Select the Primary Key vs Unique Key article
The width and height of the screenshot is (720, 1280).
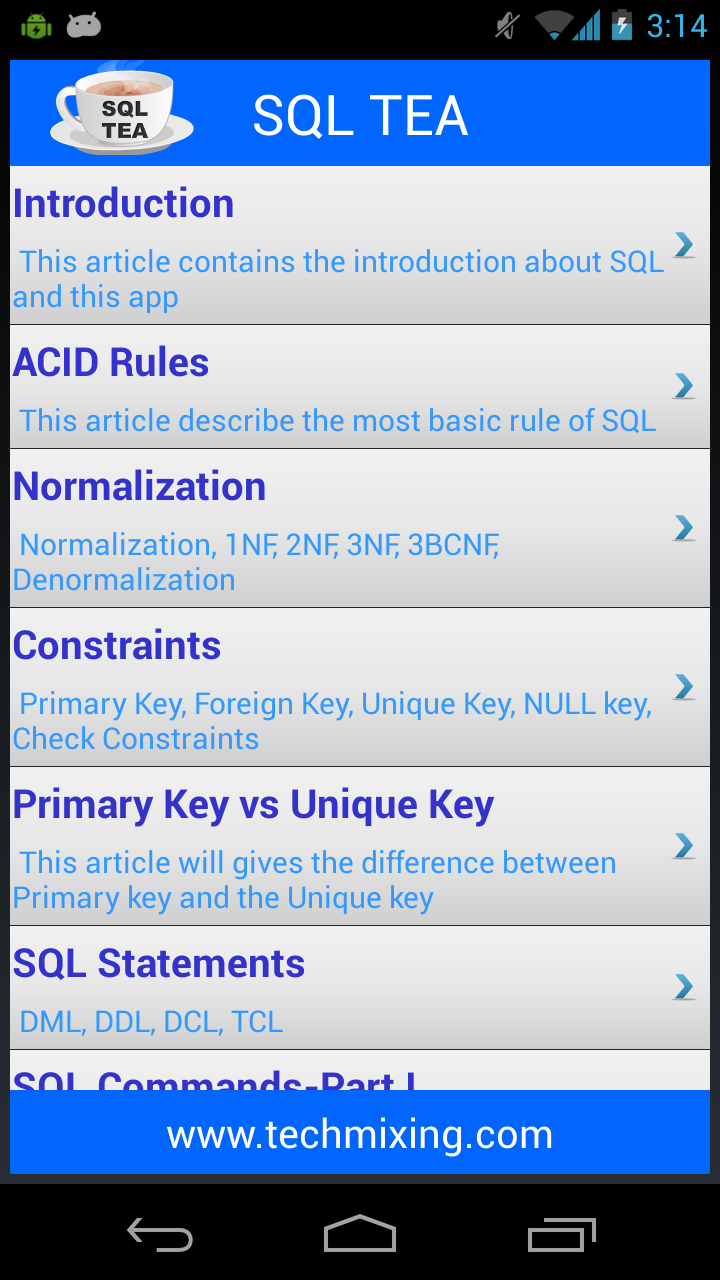pos(340,846)
